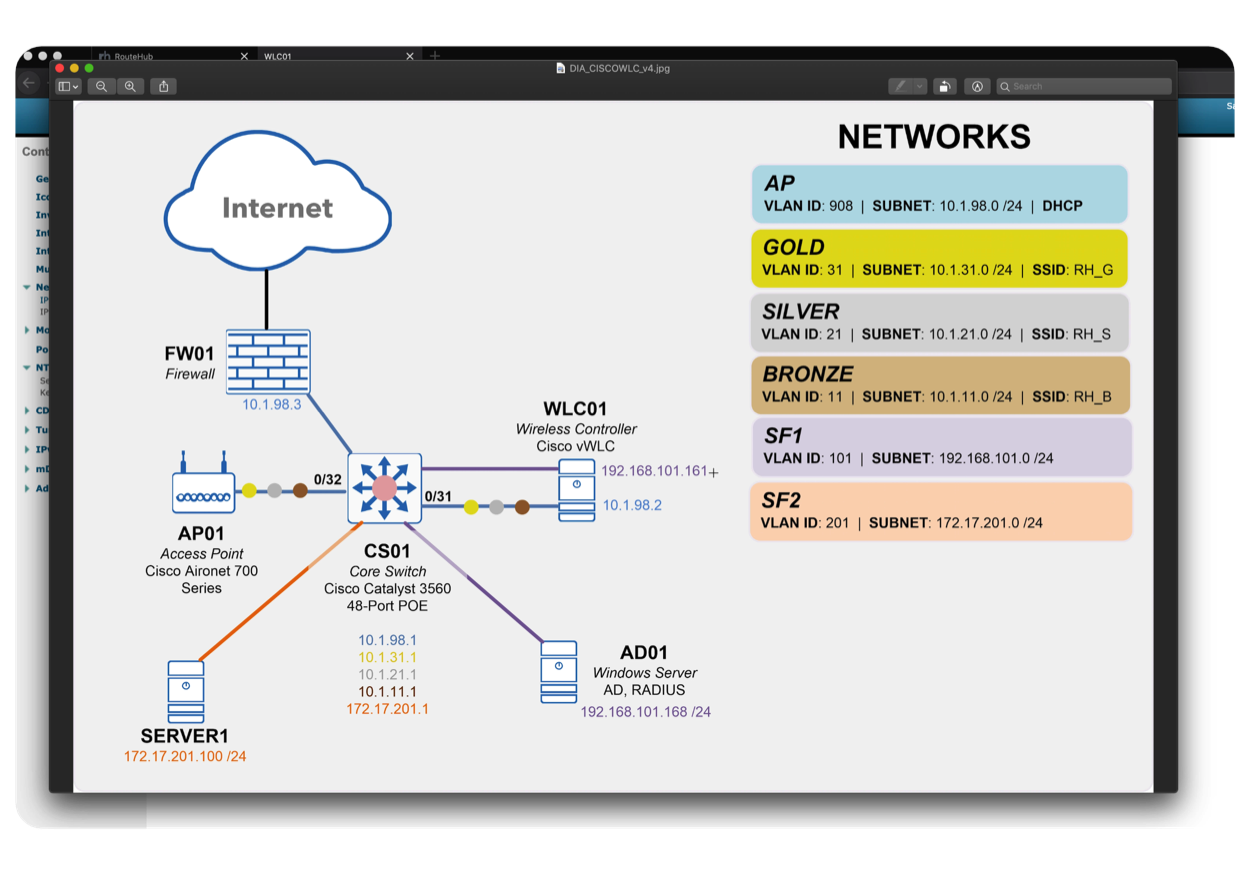Viewport: 1250px width, 875px height.
Task: Open a new browser tab with plus
Action: pyautogui.click(x=434, y=56)
